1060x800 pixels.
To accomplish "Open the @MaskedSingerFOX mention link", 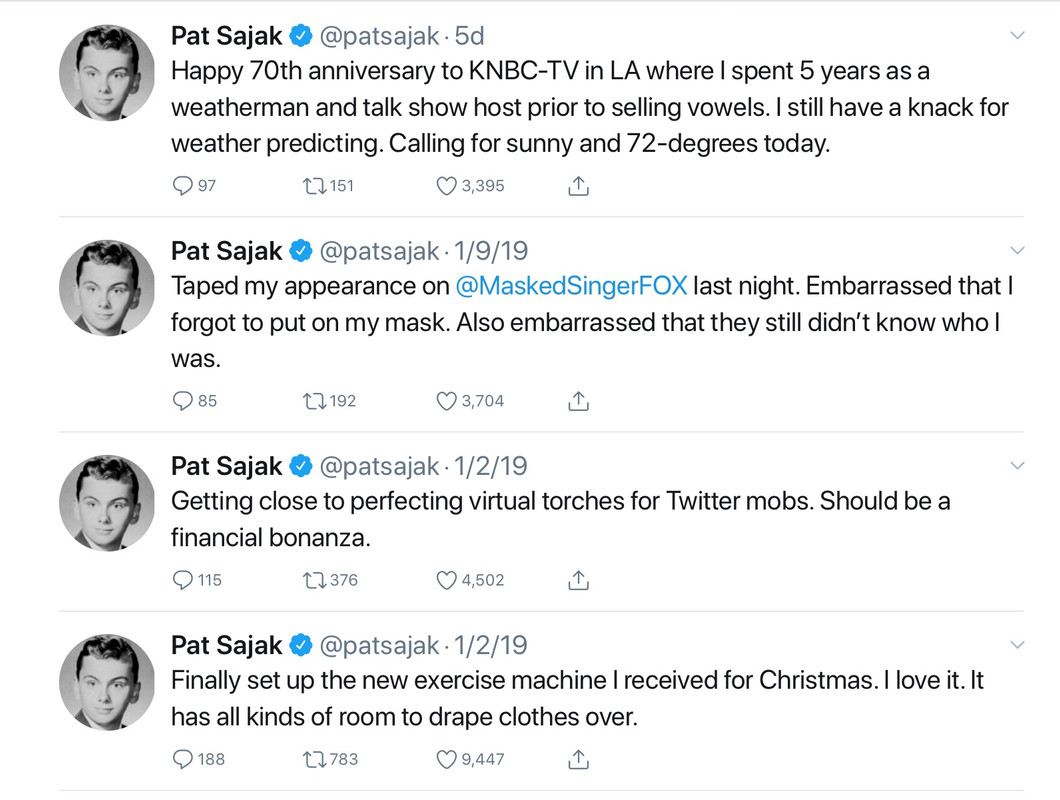I will [x=571, y=286].
